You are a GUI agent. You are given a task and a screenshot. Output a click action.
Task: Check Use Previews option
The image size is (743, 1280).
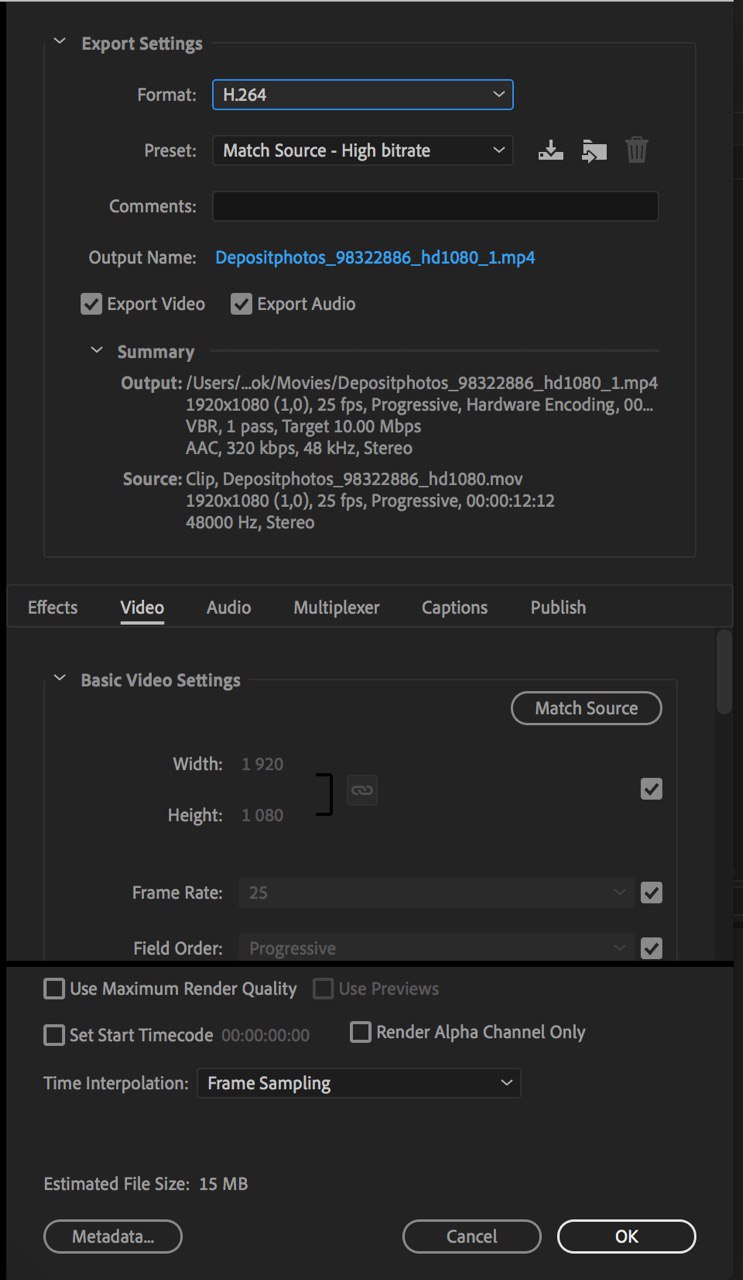tap(323, 989)
